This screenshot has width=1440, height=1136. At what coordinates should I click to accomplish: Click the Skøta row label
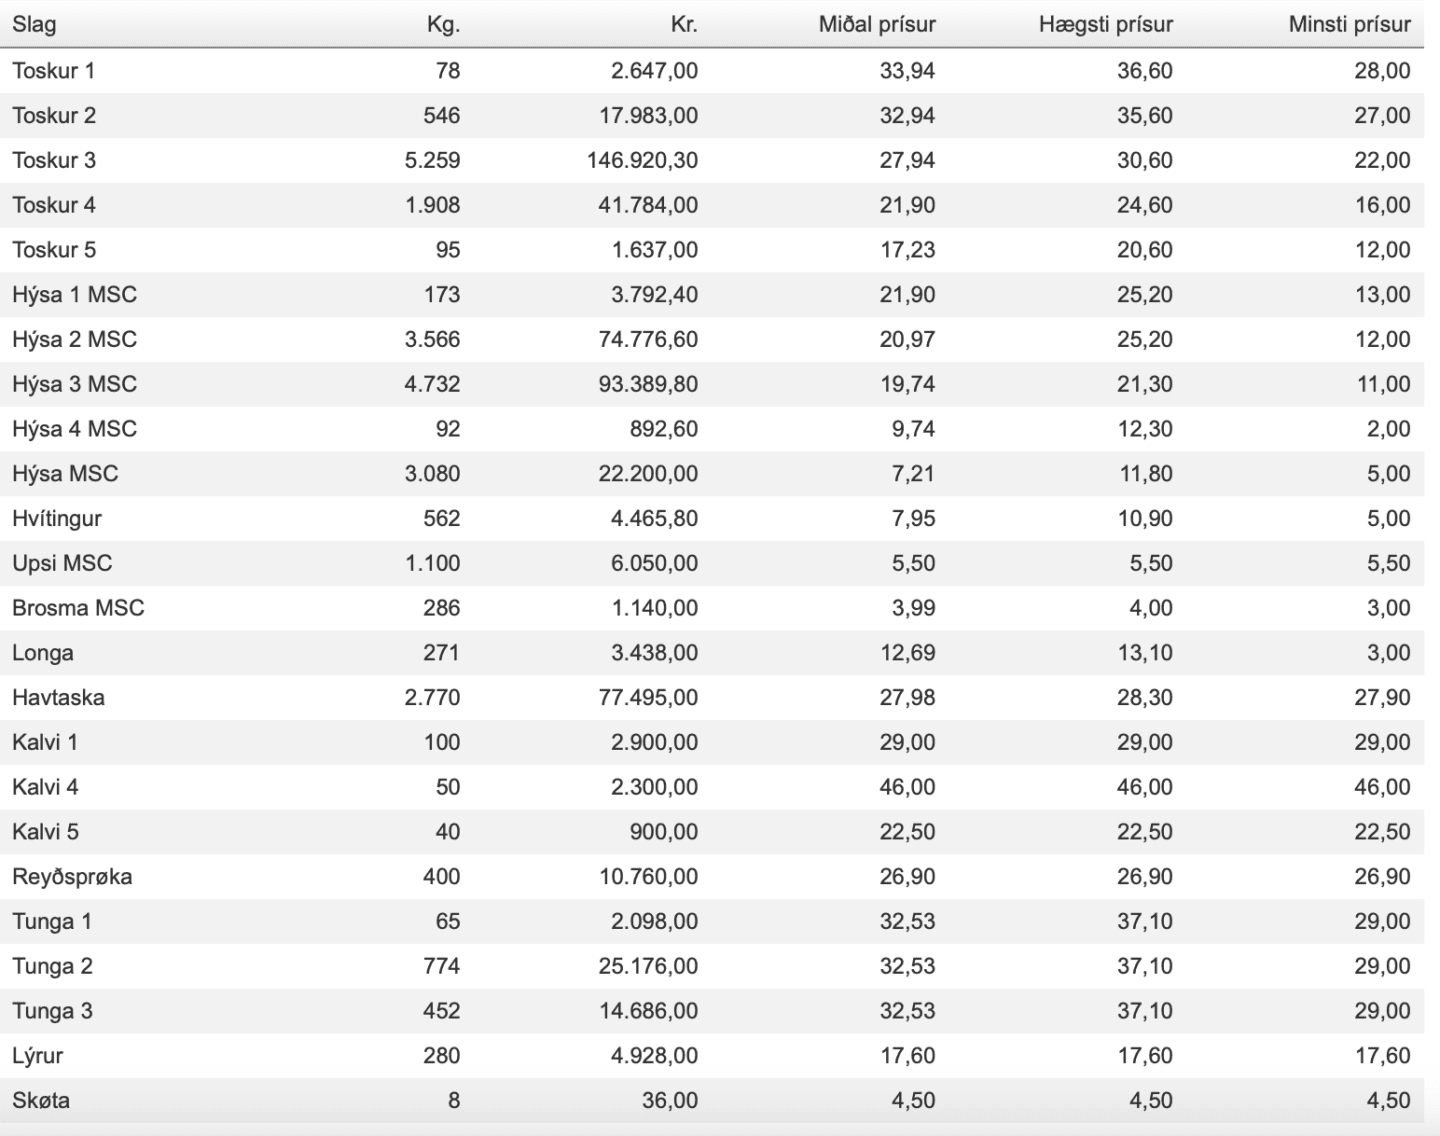tap(41, 1100)
